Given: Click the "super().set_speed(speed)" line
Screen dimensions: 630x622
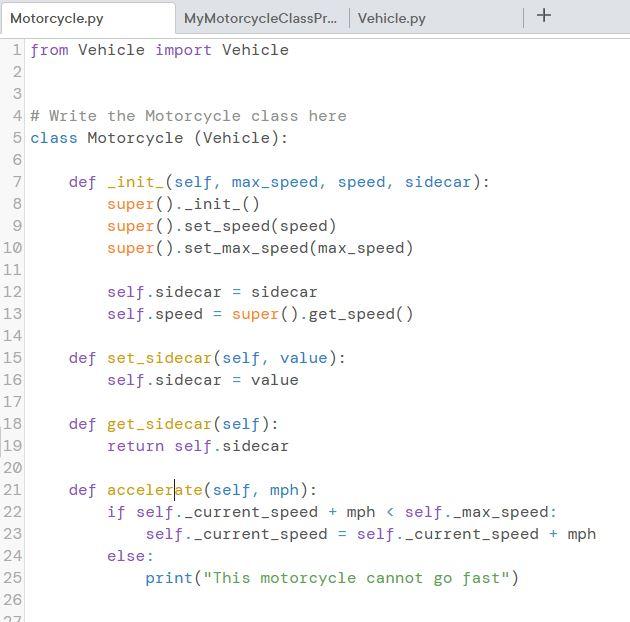Looking at the screenshot, I should coord(221,226).
